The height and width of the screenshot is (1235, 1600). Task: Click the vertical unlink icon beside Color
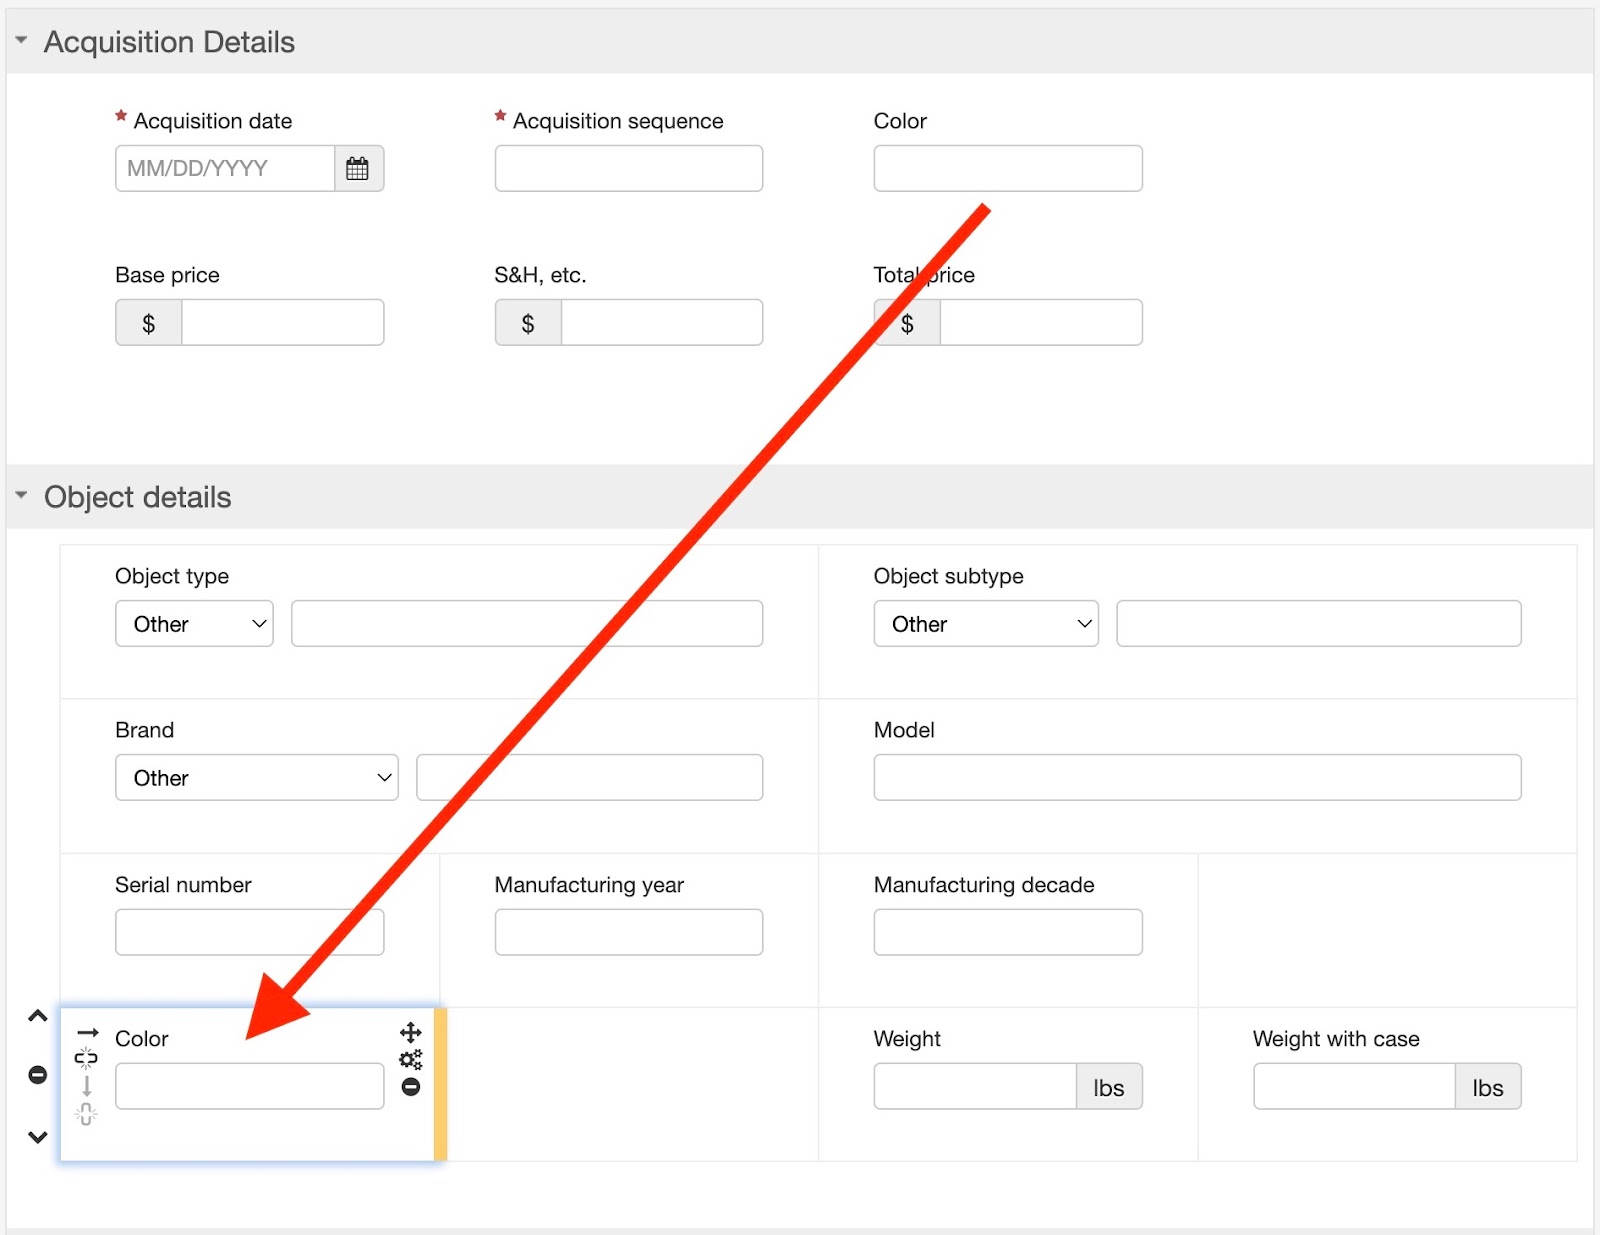point(86,1113)
